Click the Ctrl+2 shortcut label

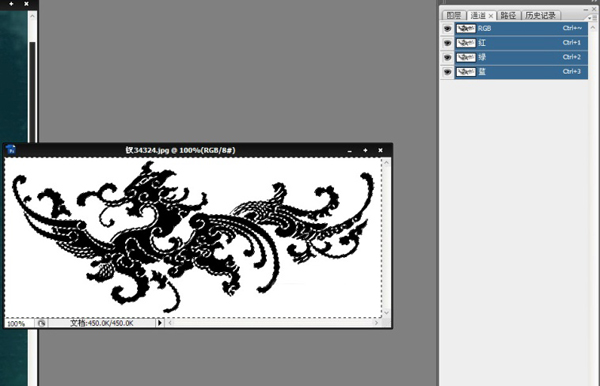point(572,57)
